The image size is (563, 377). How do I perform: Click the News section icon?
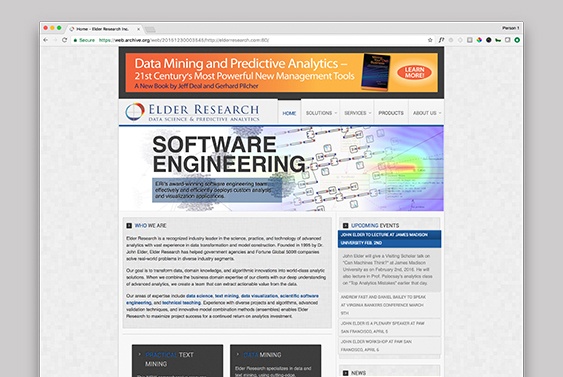tap(345, 373)
